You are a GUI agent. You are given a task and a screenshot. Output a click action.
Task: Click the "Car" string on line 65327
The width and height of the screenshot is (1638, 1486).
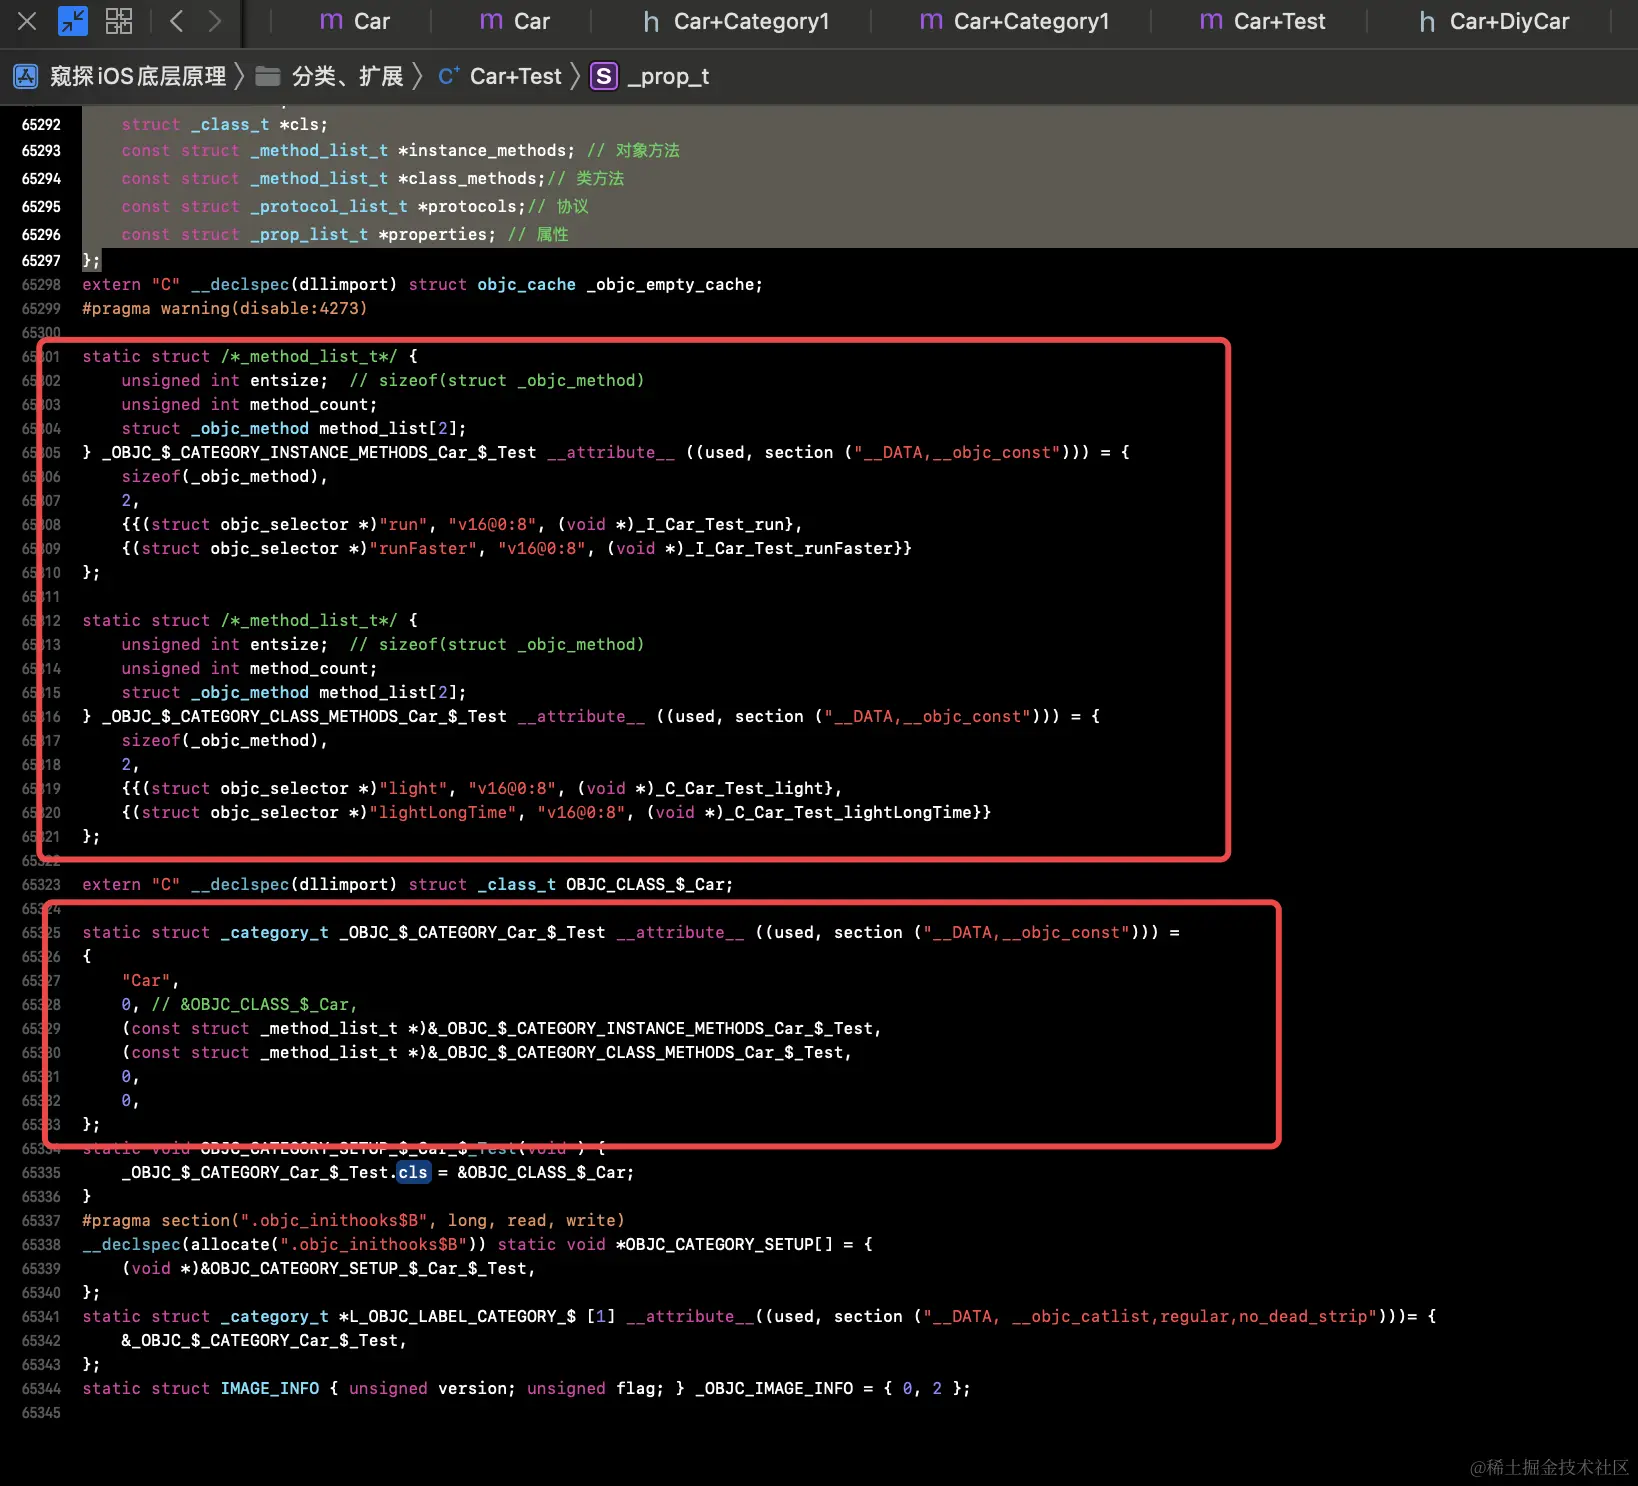(146, 981)
